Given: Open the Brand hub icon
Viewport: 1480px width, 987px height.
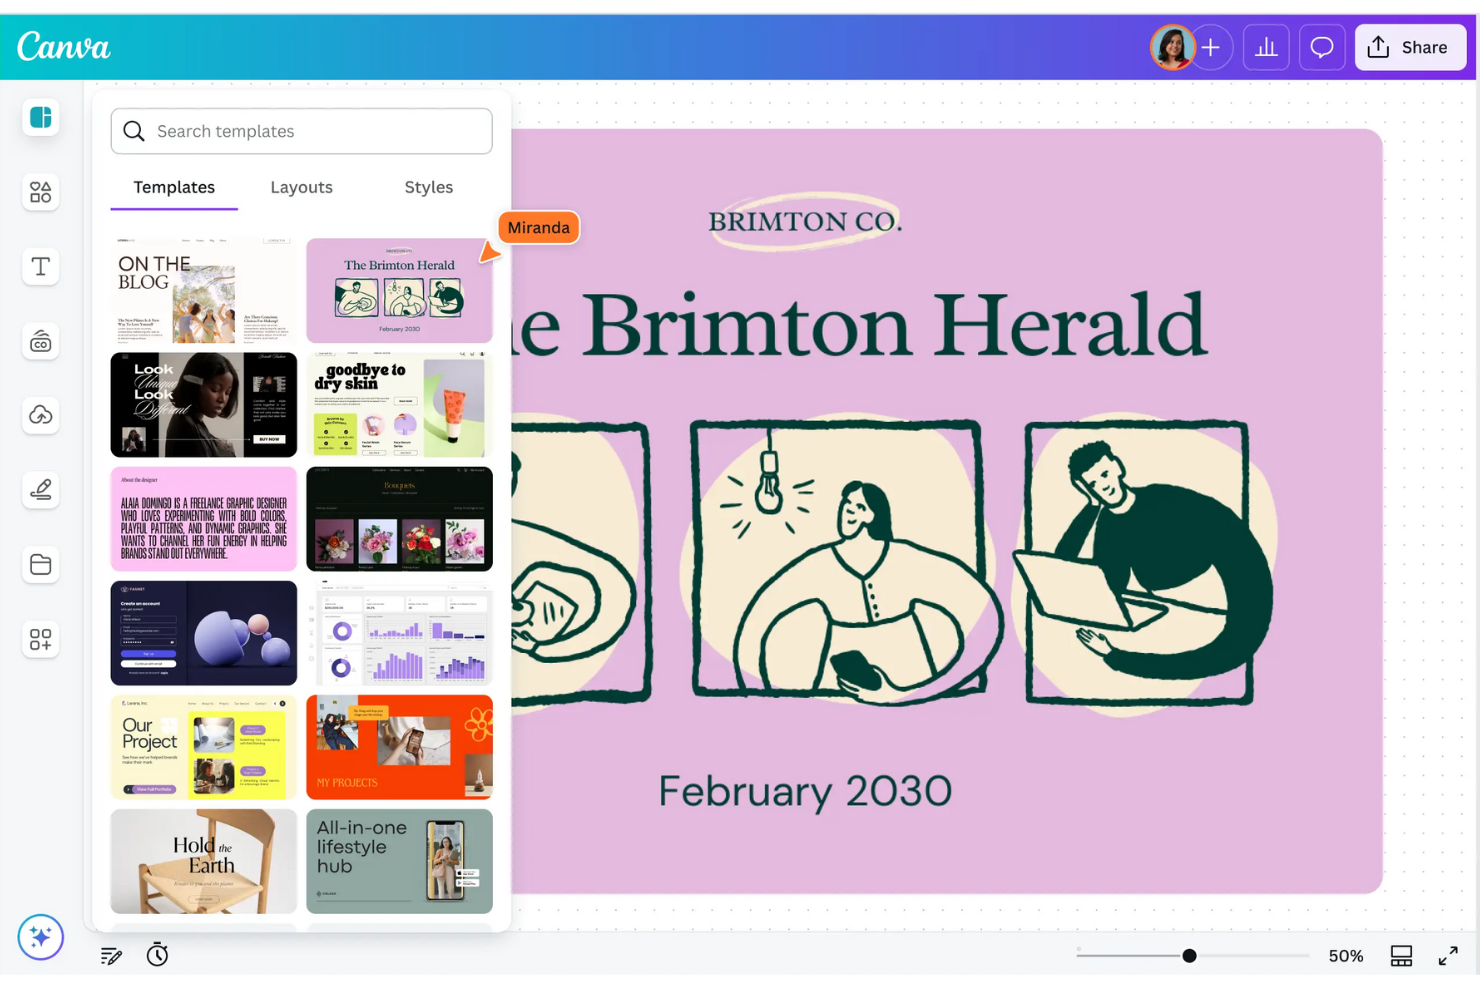Looking at the screenshot, I should coord(41,342).
